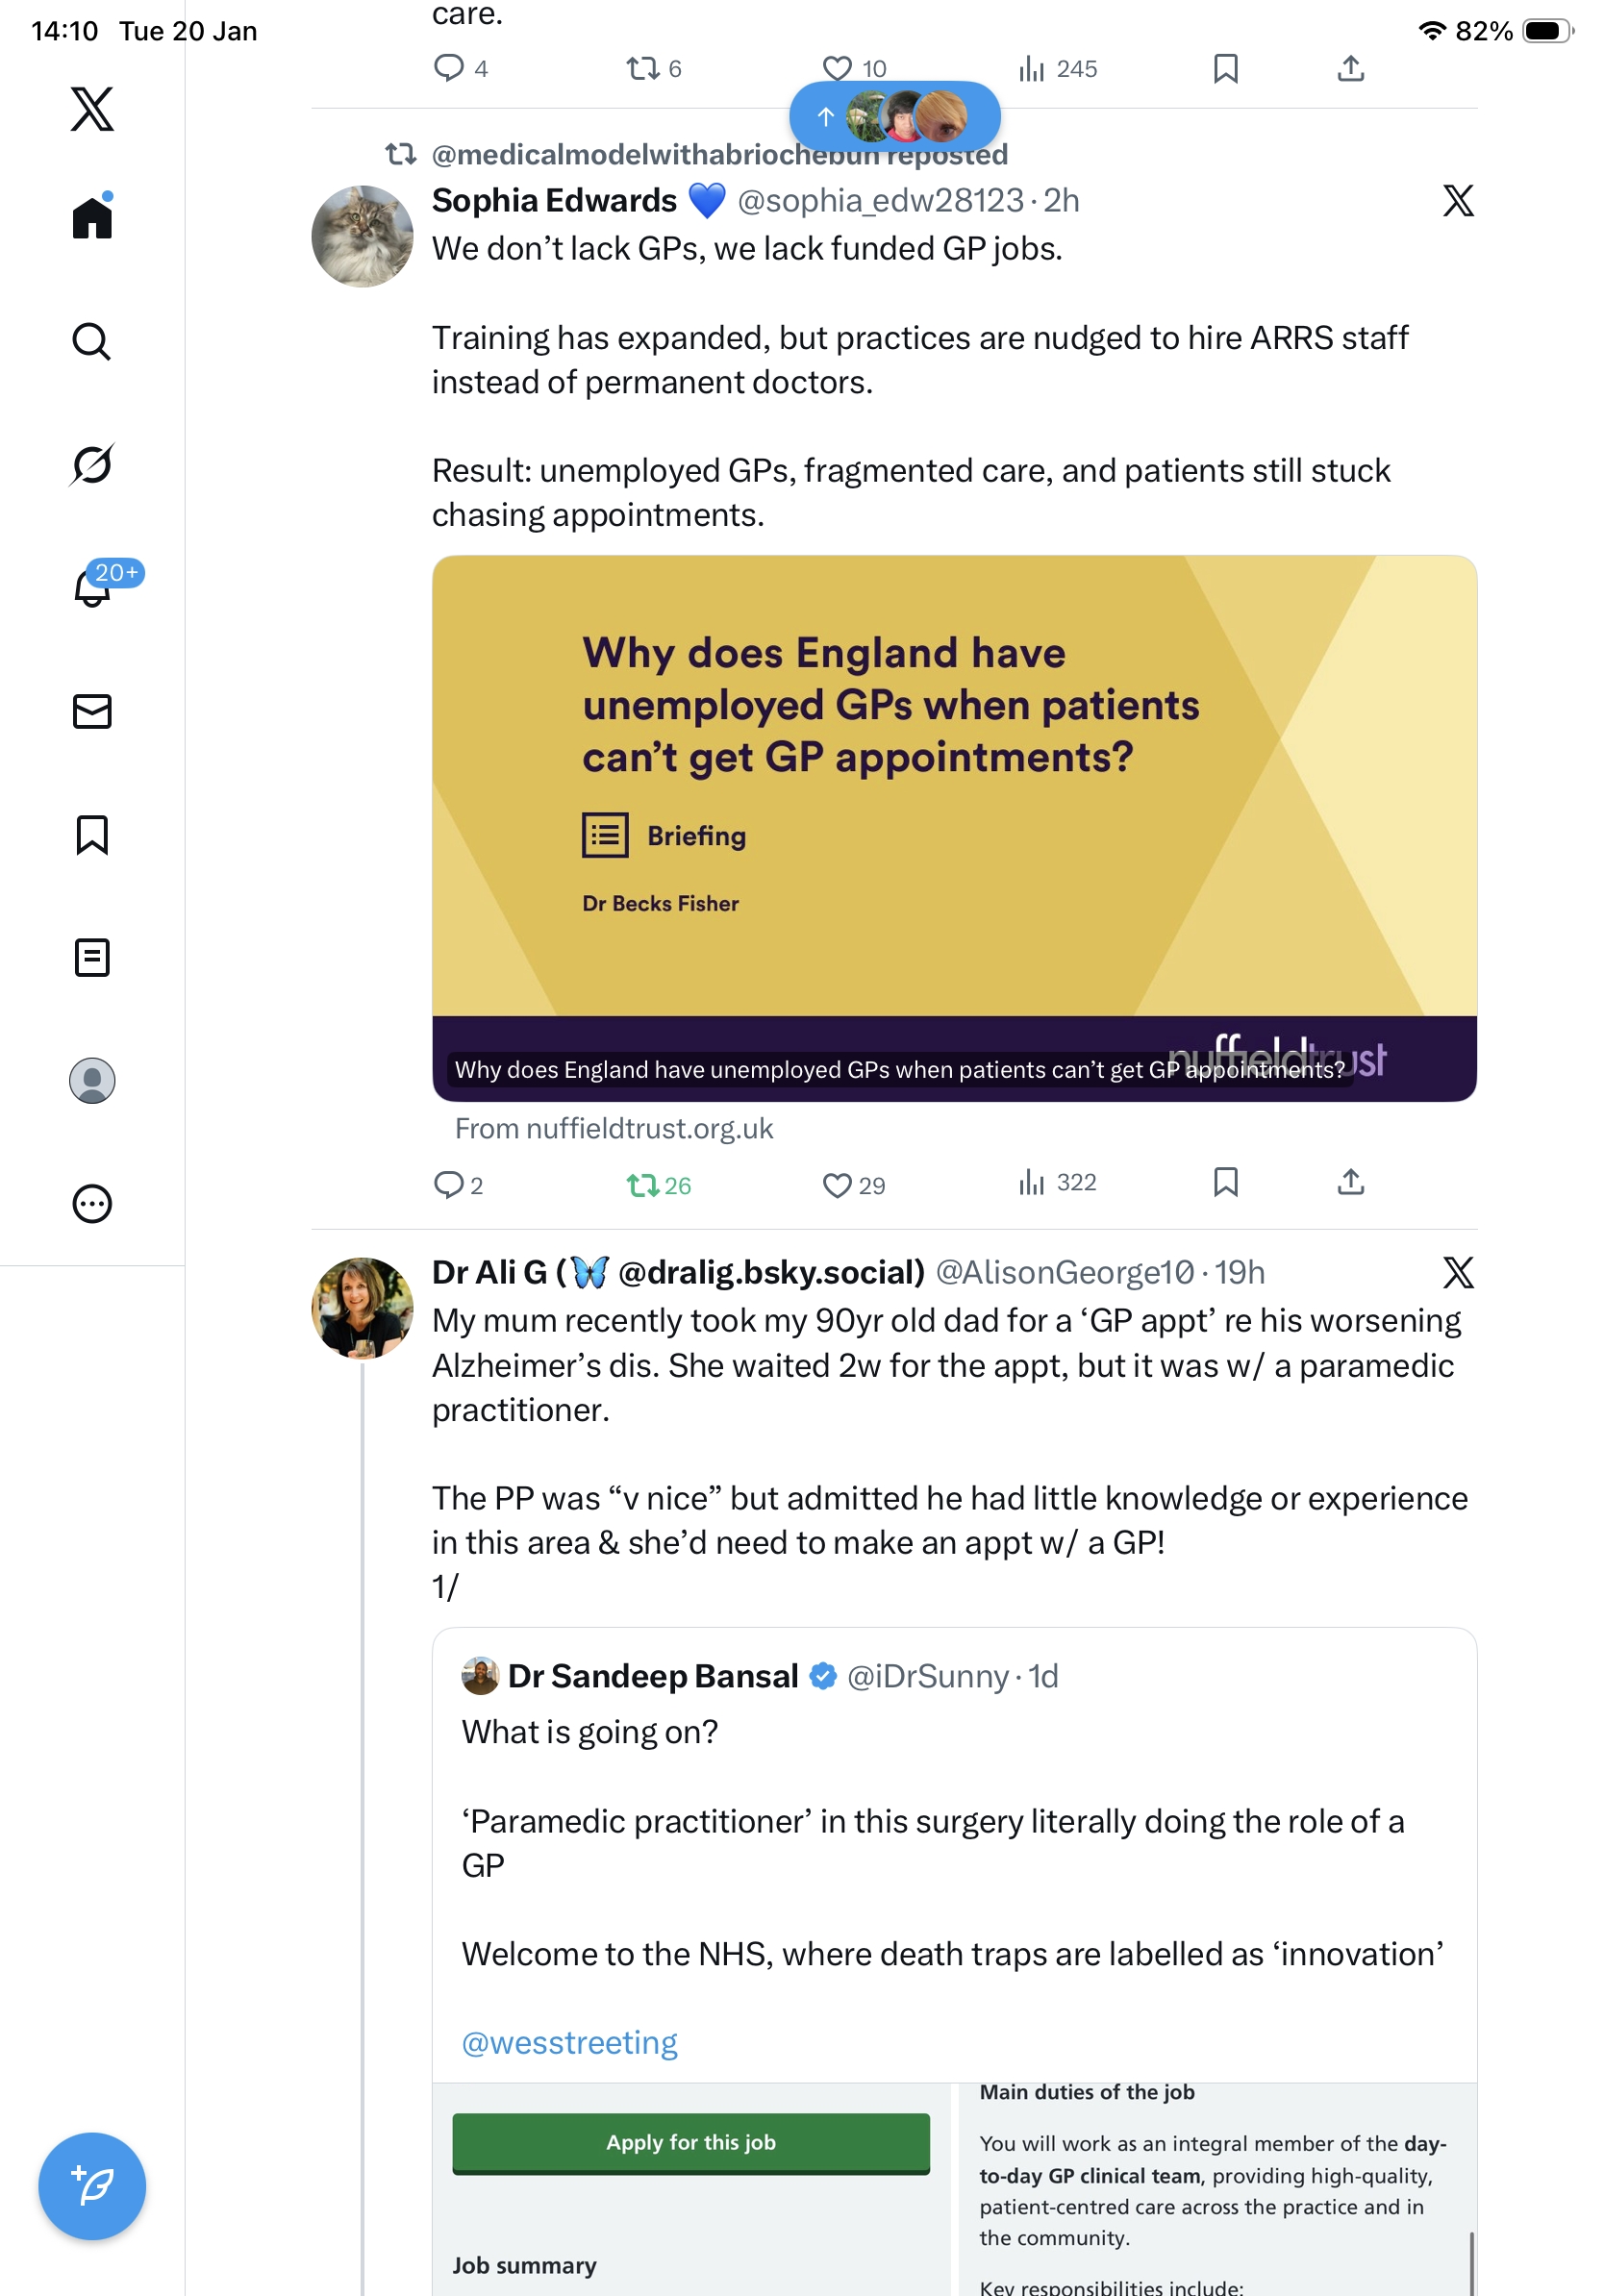
Task: Open the Lists icon in sidebar
Action: tap(92, 957)
